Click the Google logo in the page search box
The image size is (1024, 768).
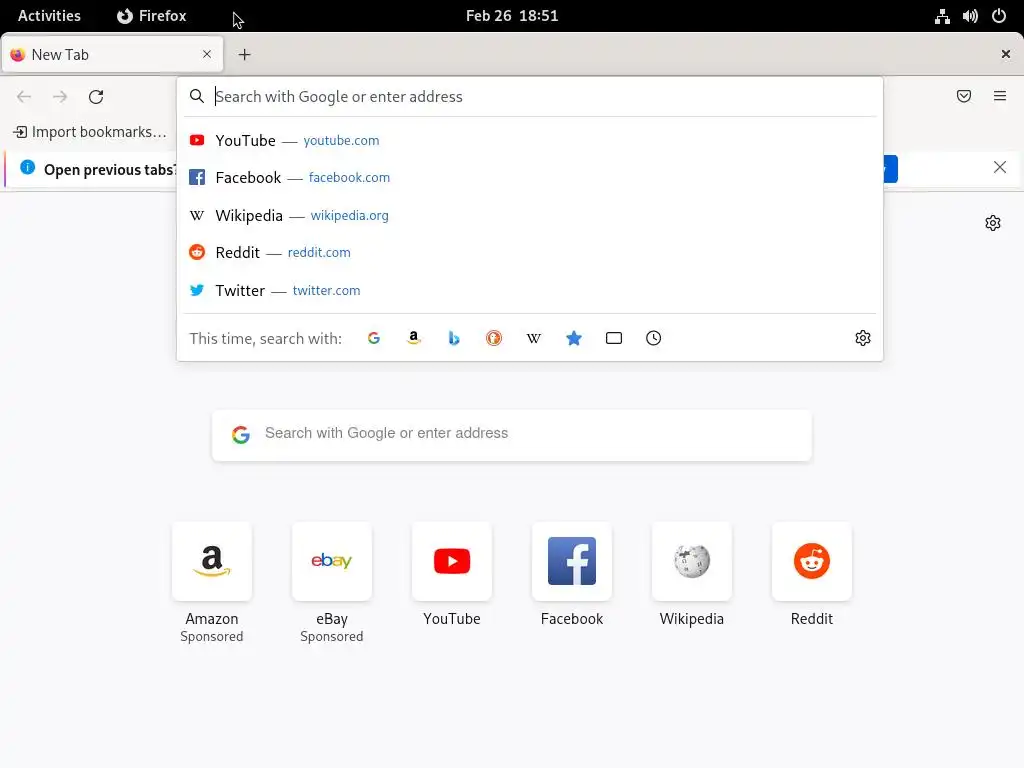coord(241,434)
